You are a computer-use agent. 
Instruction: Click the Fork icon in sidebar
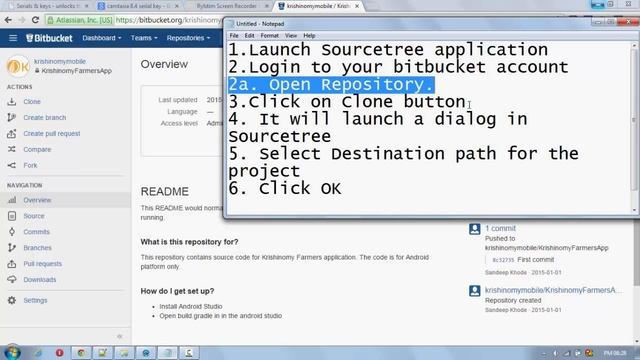tap(11, 165)
